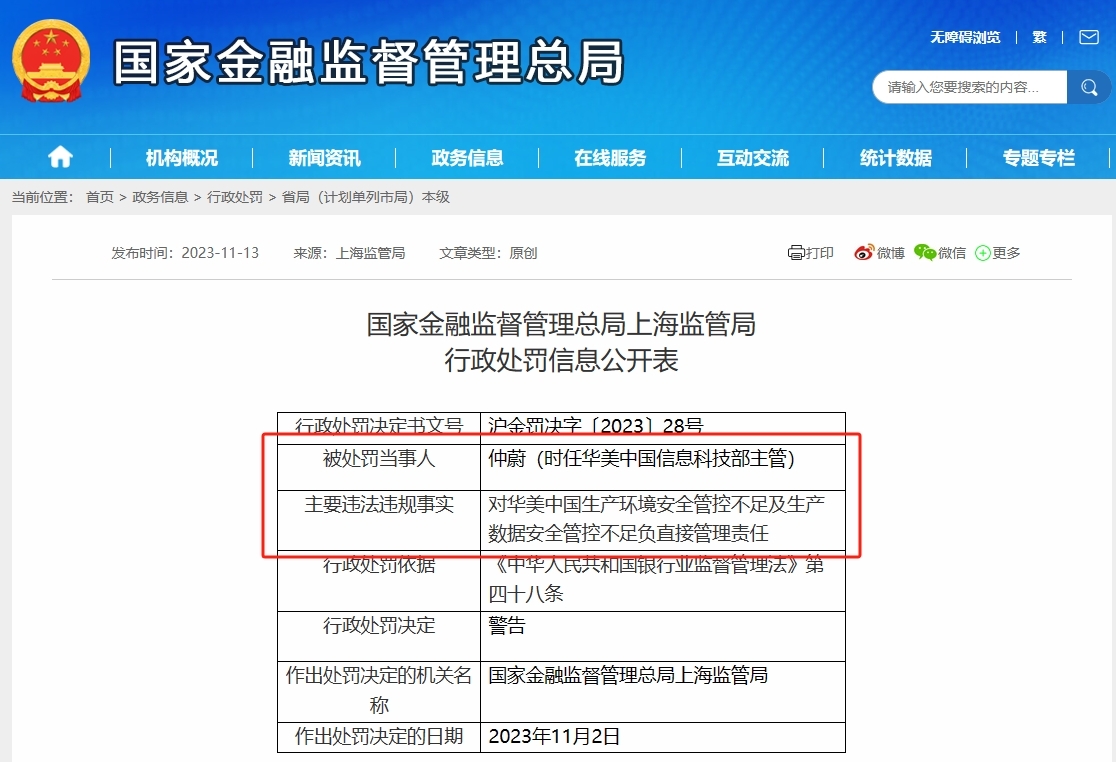Open 统计数据 menu
Viewport: 1116px width, 762px height.
[895, 157]
